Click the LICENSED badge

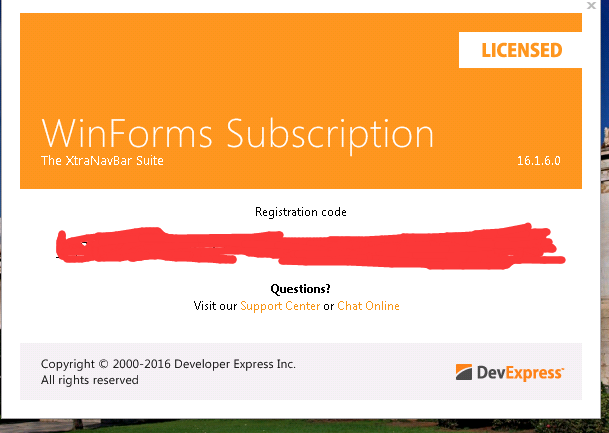(x=521, y=50)
